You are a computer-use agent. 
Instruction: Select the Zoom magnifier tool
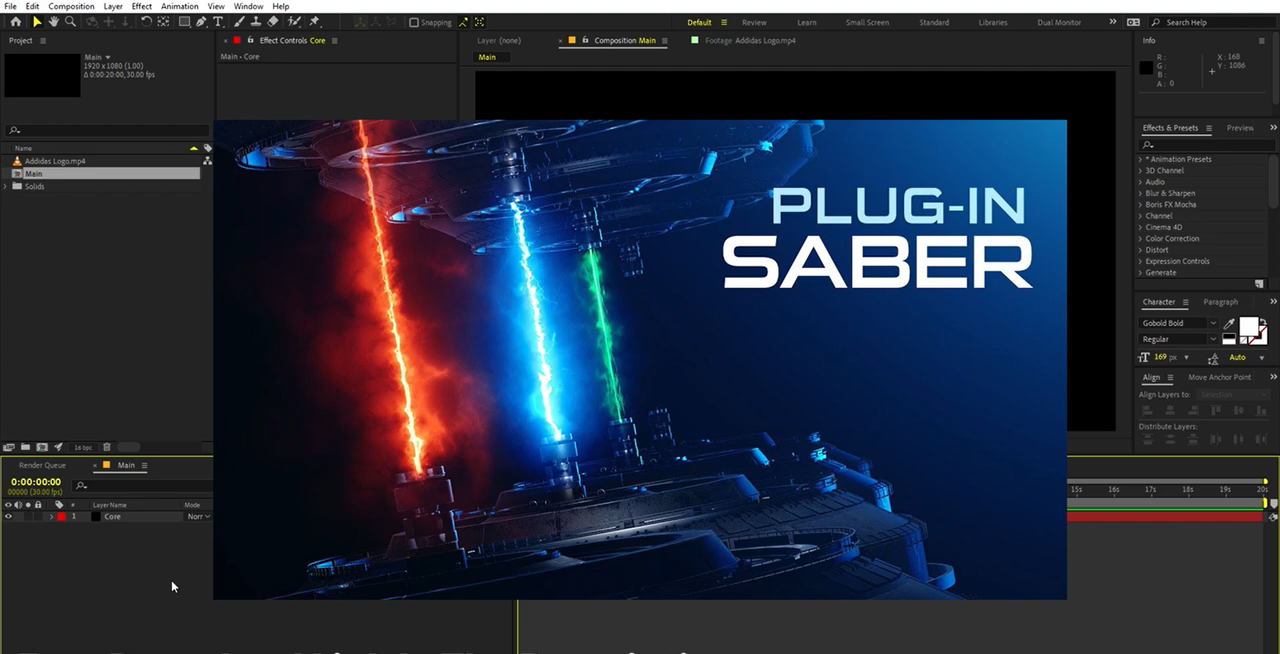[70, 22]
